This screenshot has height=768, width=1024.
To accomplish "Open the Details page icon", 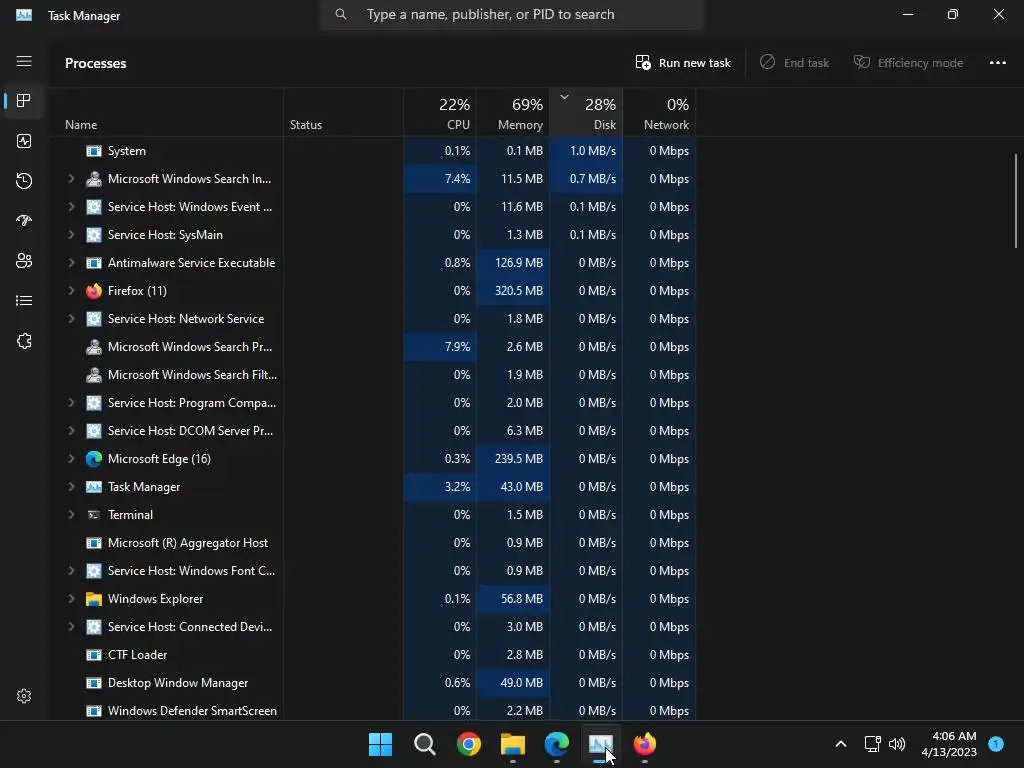I will click(24, 300).
